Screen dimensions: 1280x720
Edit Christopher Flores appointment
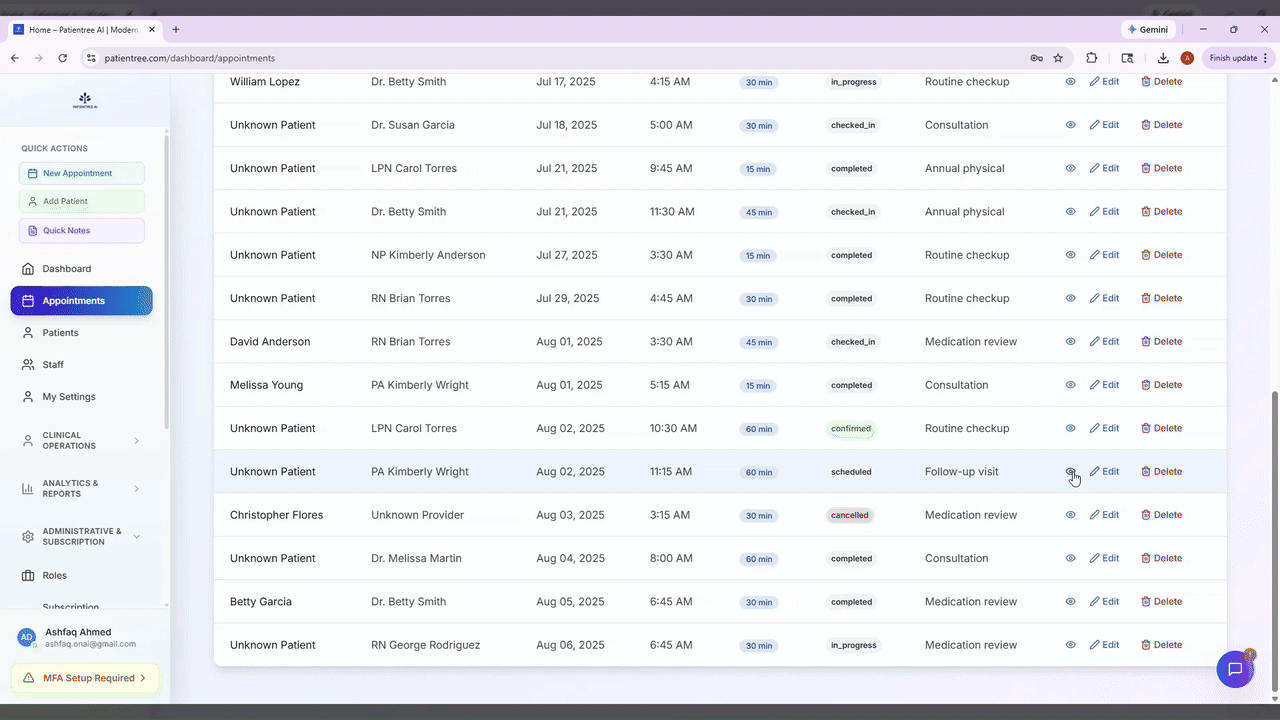coord(1104,515)
